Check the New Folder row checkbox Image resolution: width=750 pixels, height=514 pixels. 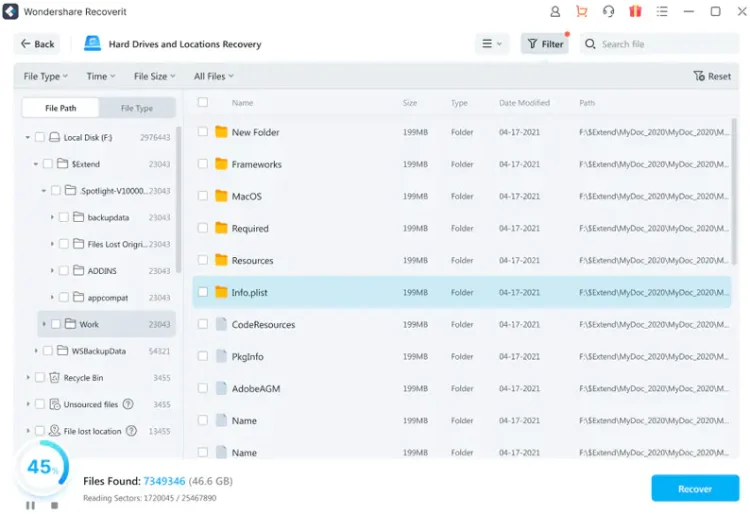tap(203, 131)
